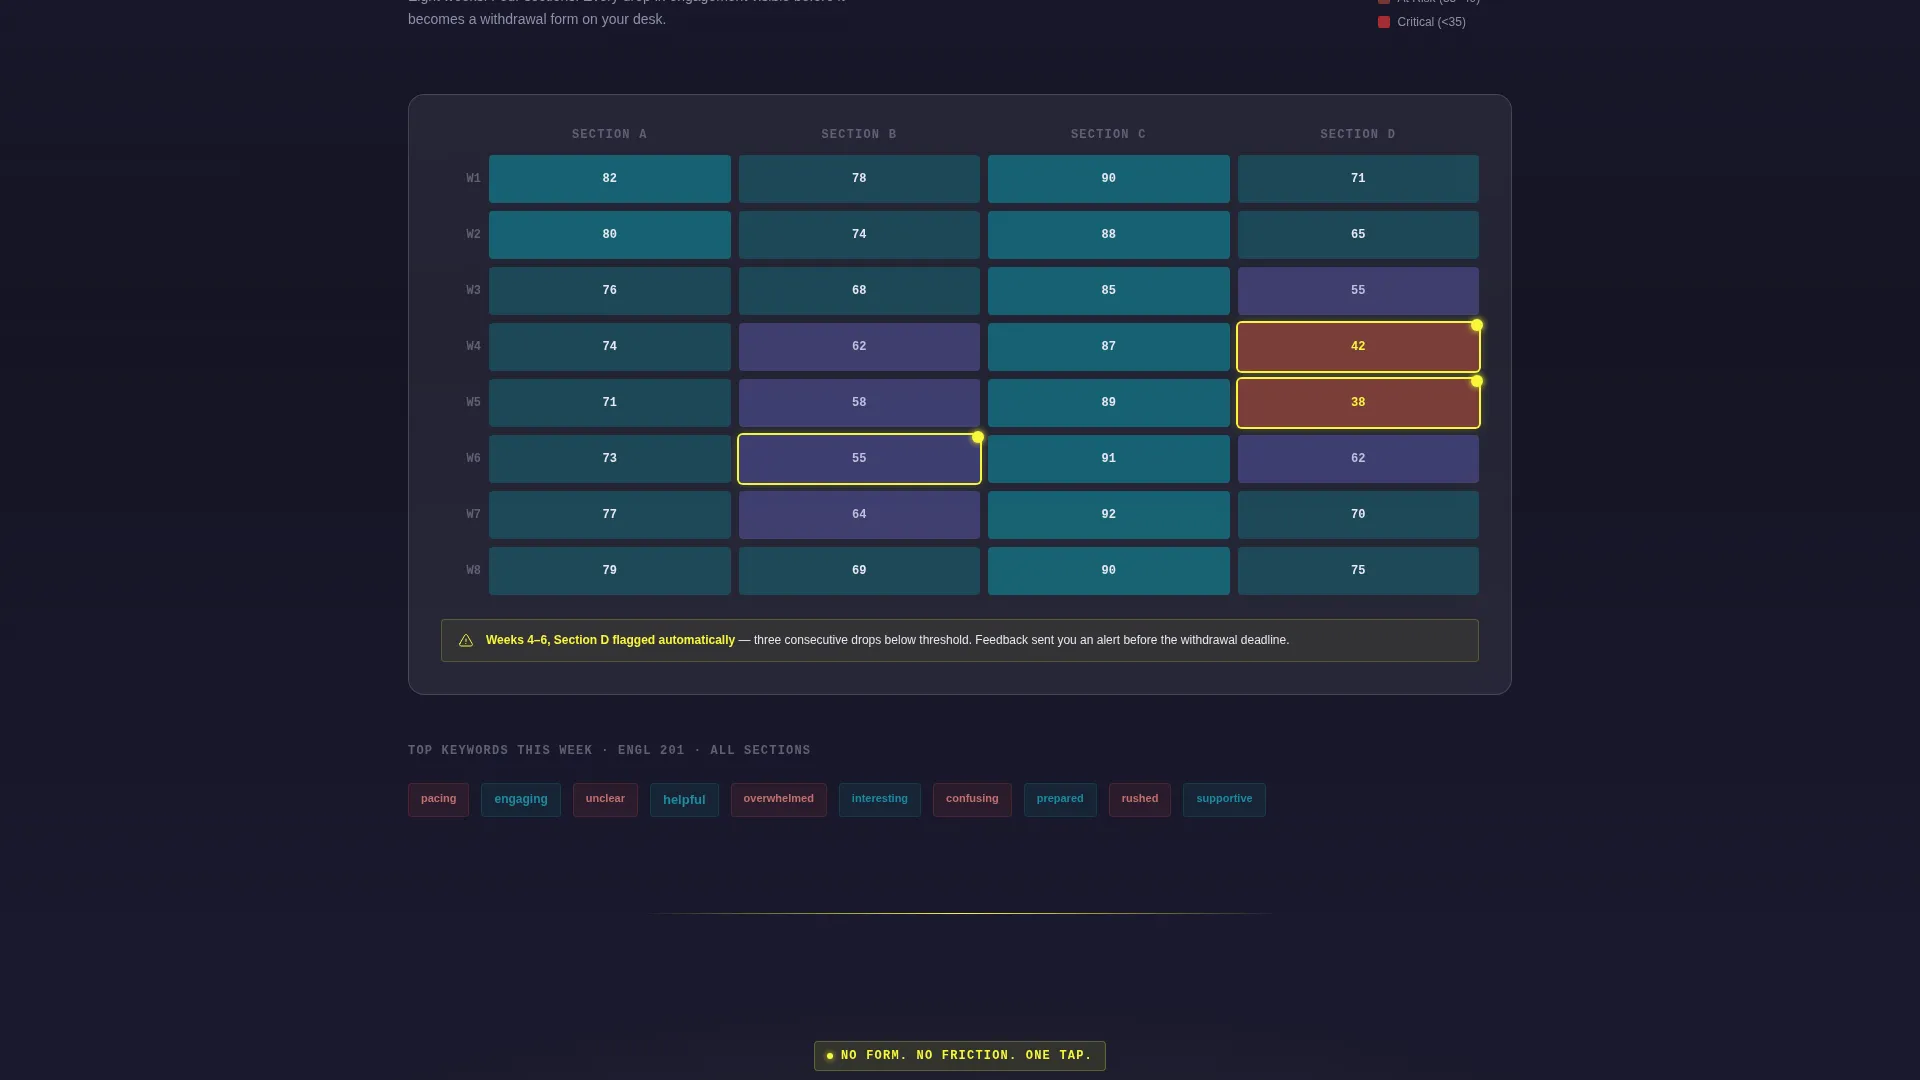The width and height of the screenshot is (1920, 1080).
Task: Choose the 'confusing' keyword tag
Action: [972, 800]
